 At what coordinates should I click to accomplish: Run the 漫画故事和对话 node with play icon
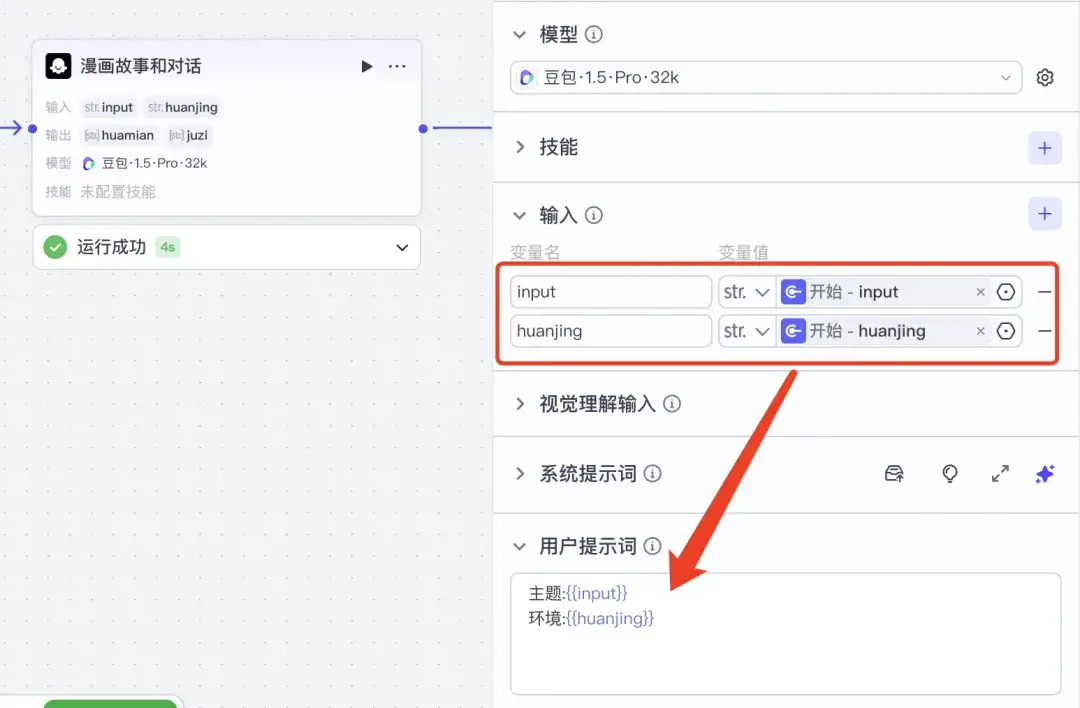click(x=366, y=66)
